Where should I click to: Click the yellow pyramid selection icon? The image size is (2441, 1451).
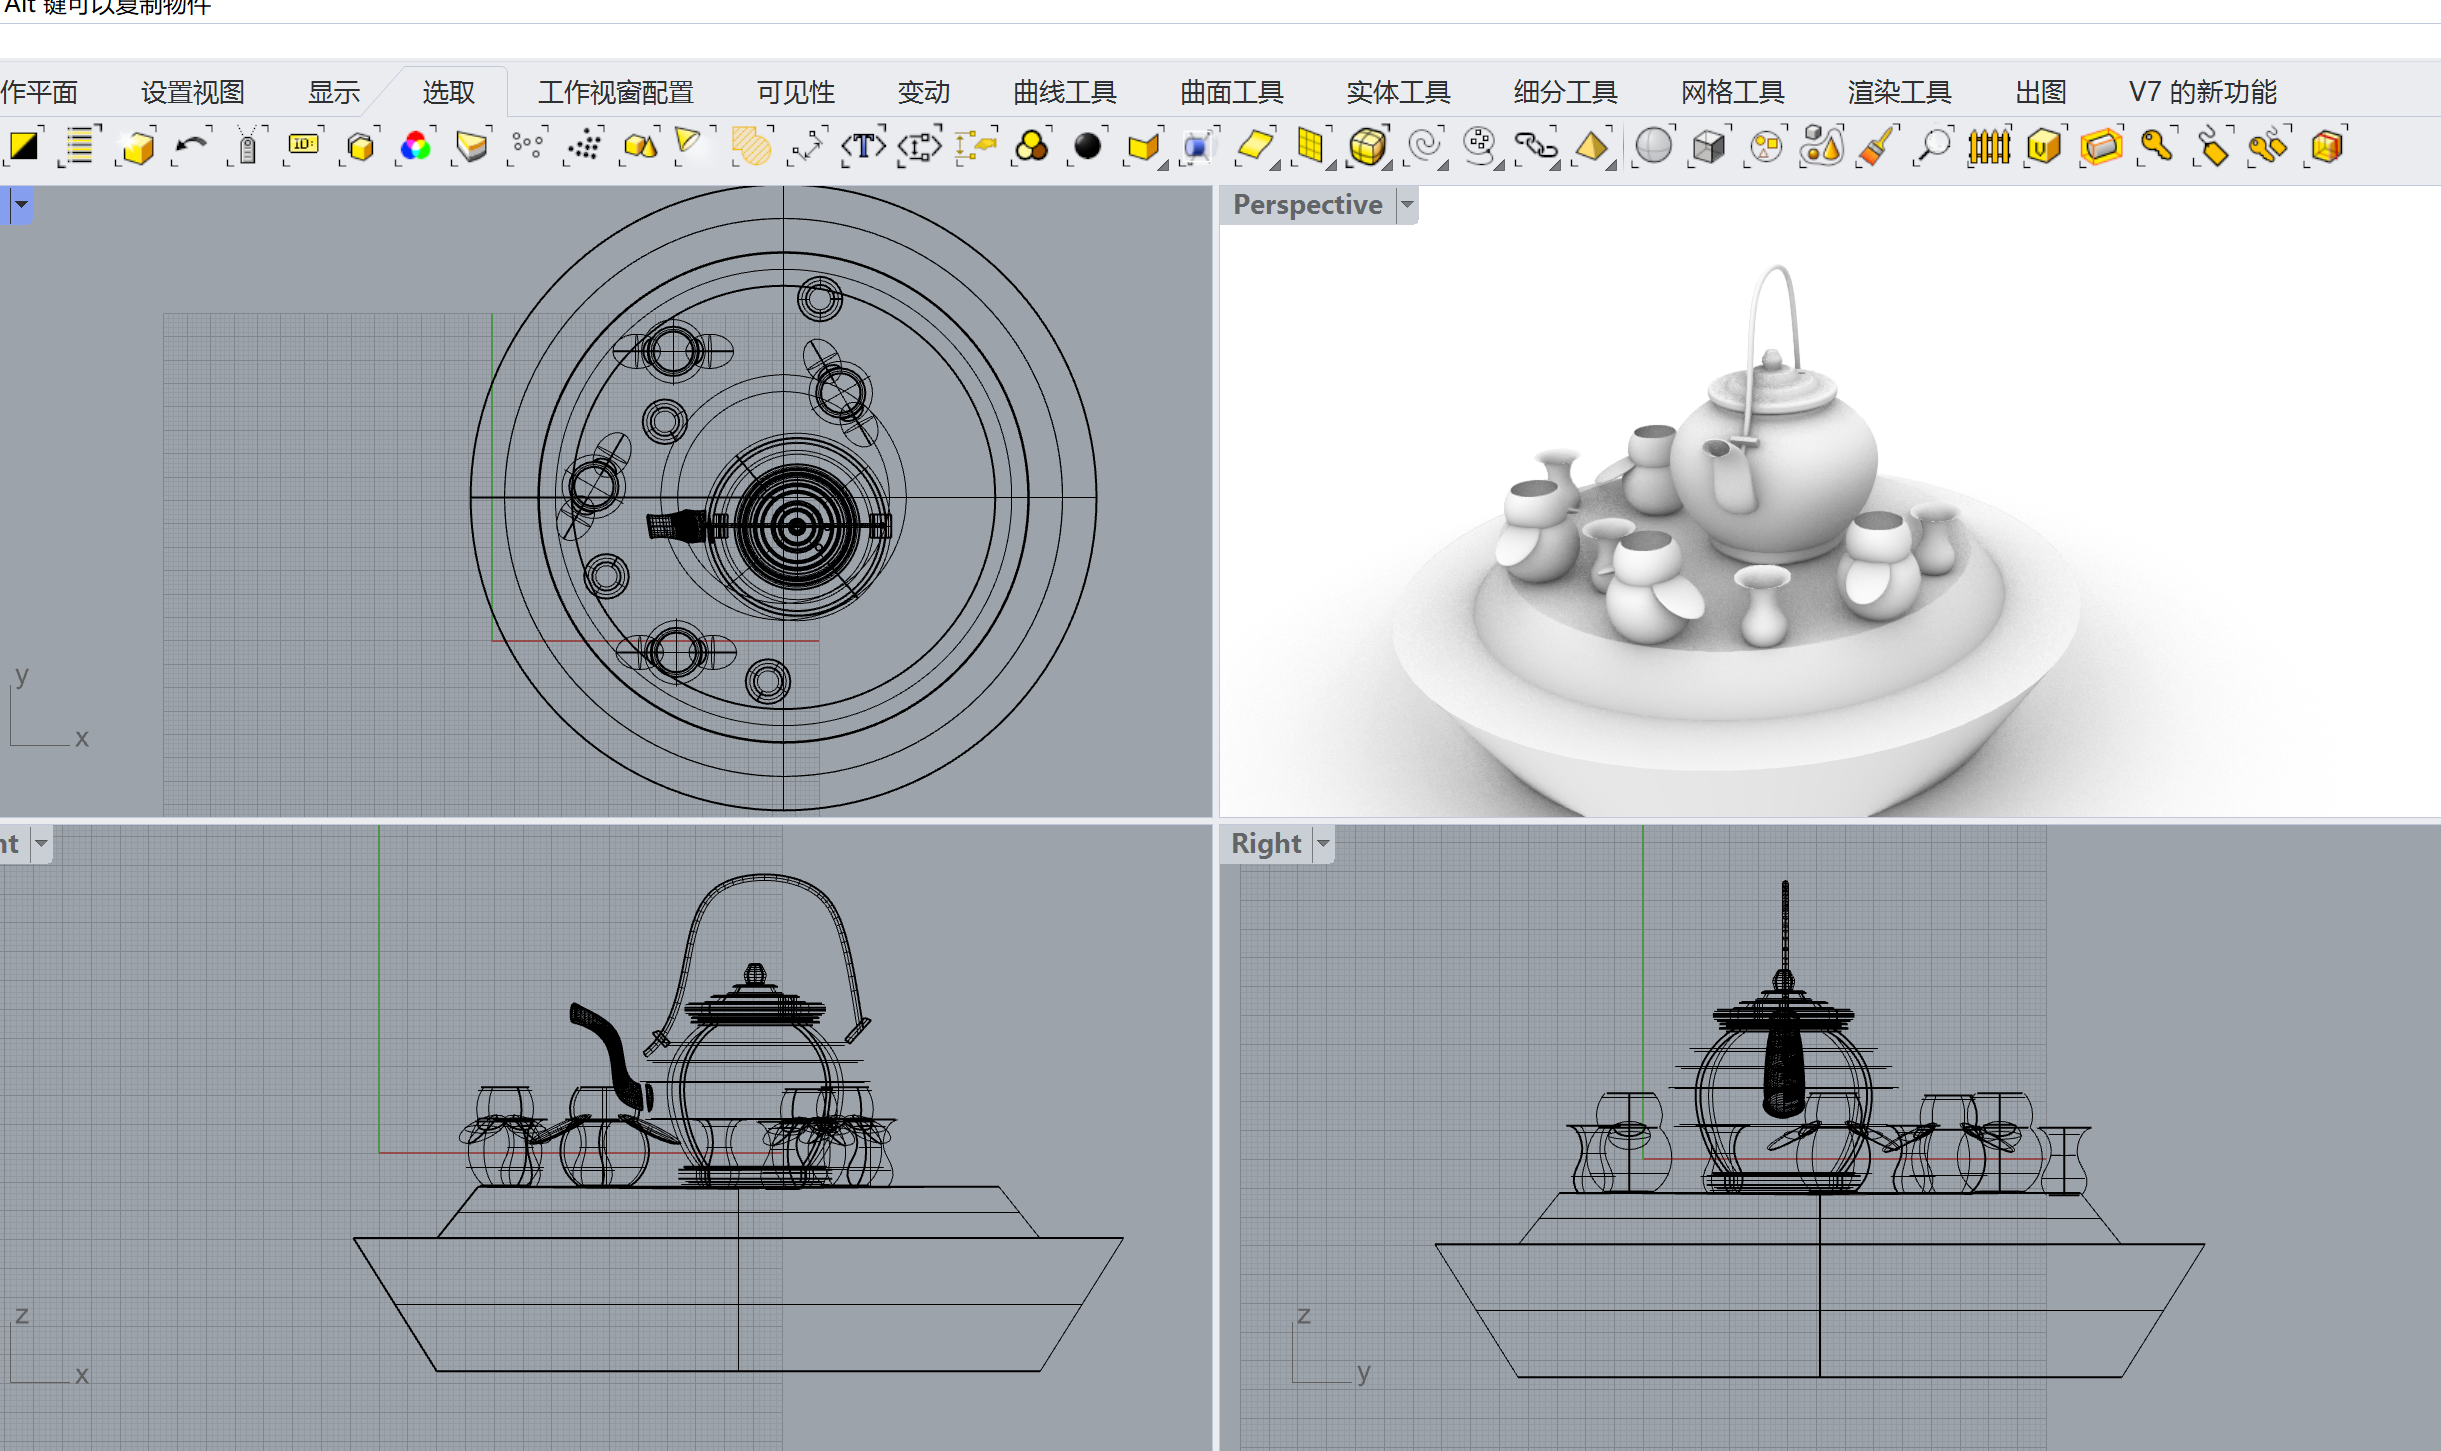coord(1592,147)
